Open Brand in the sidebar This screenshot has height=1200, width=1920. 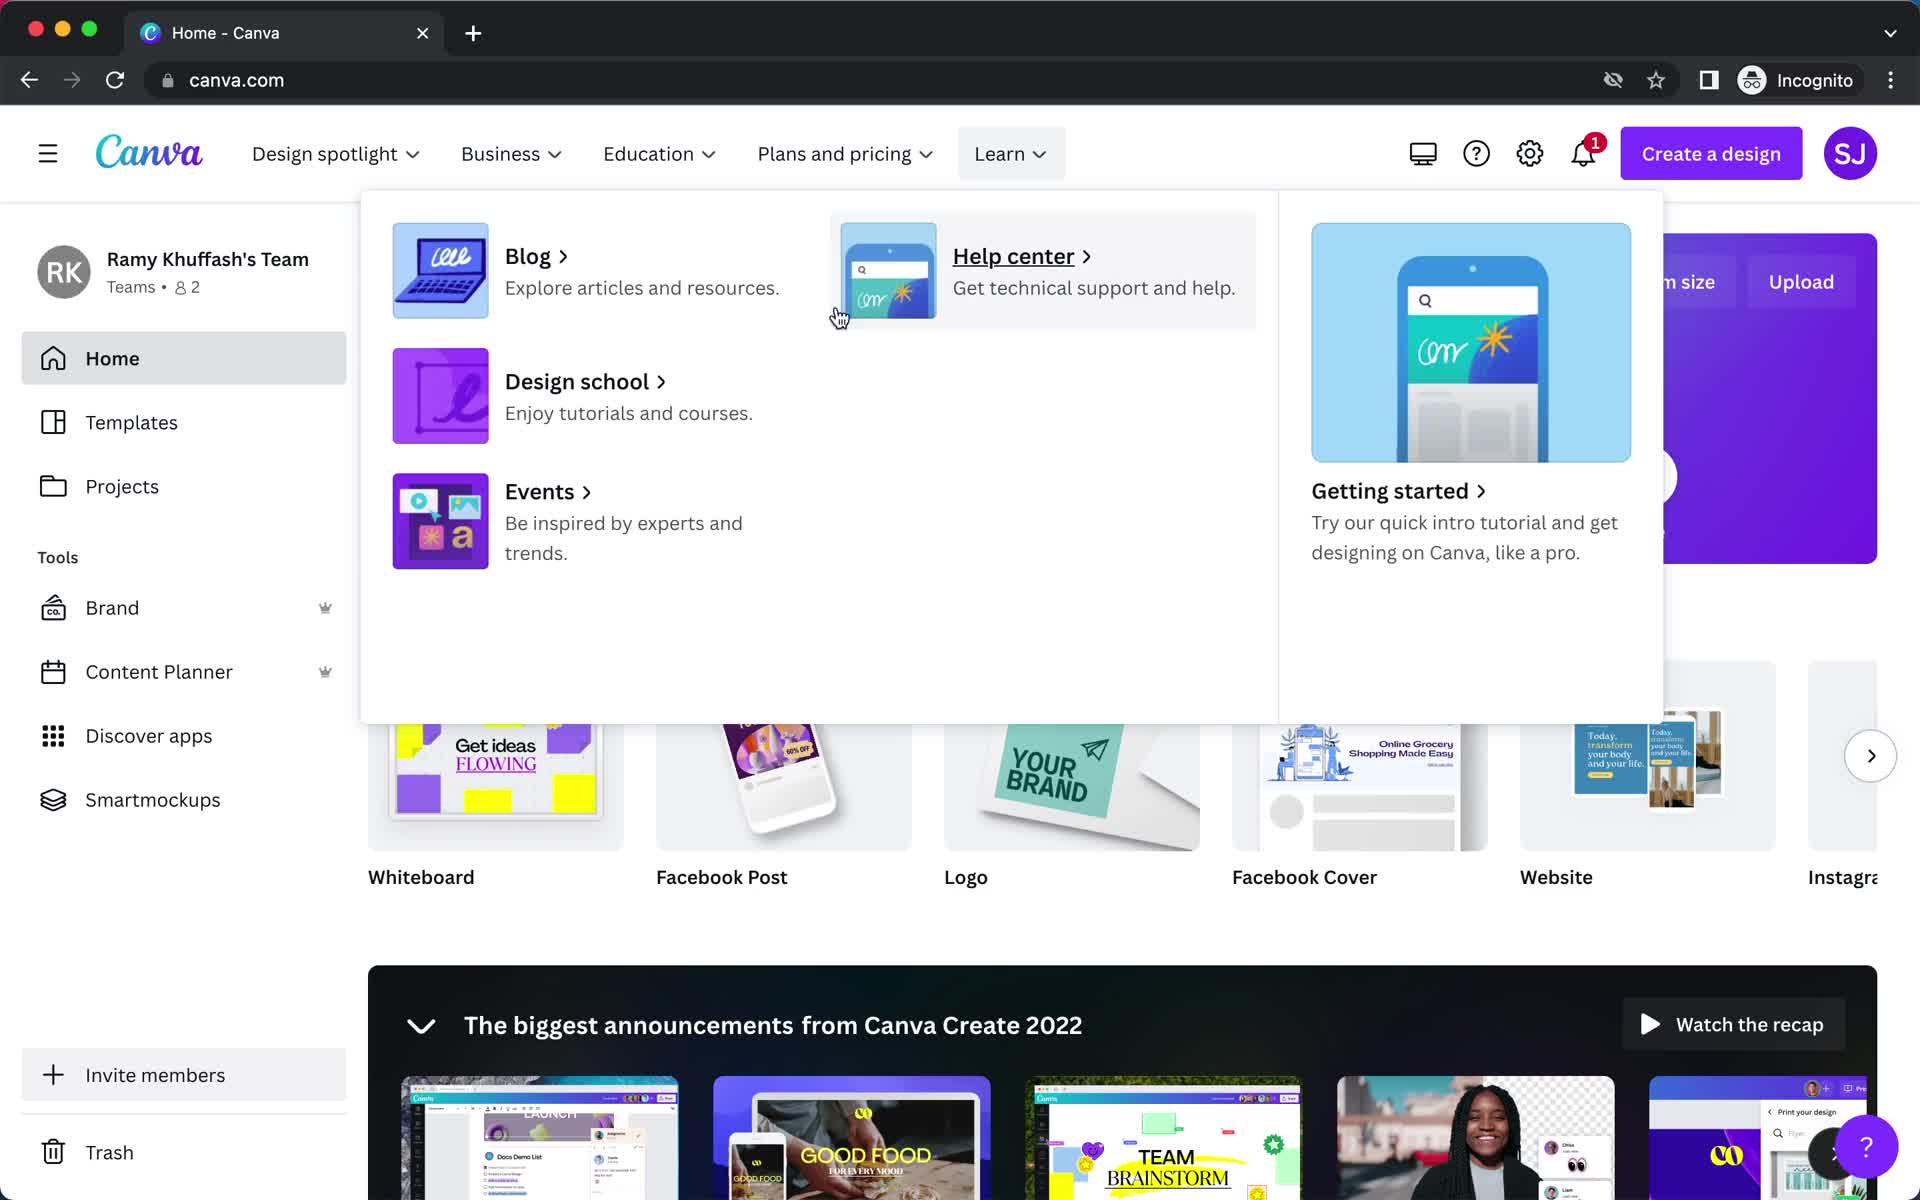click(x=184, y=608)
